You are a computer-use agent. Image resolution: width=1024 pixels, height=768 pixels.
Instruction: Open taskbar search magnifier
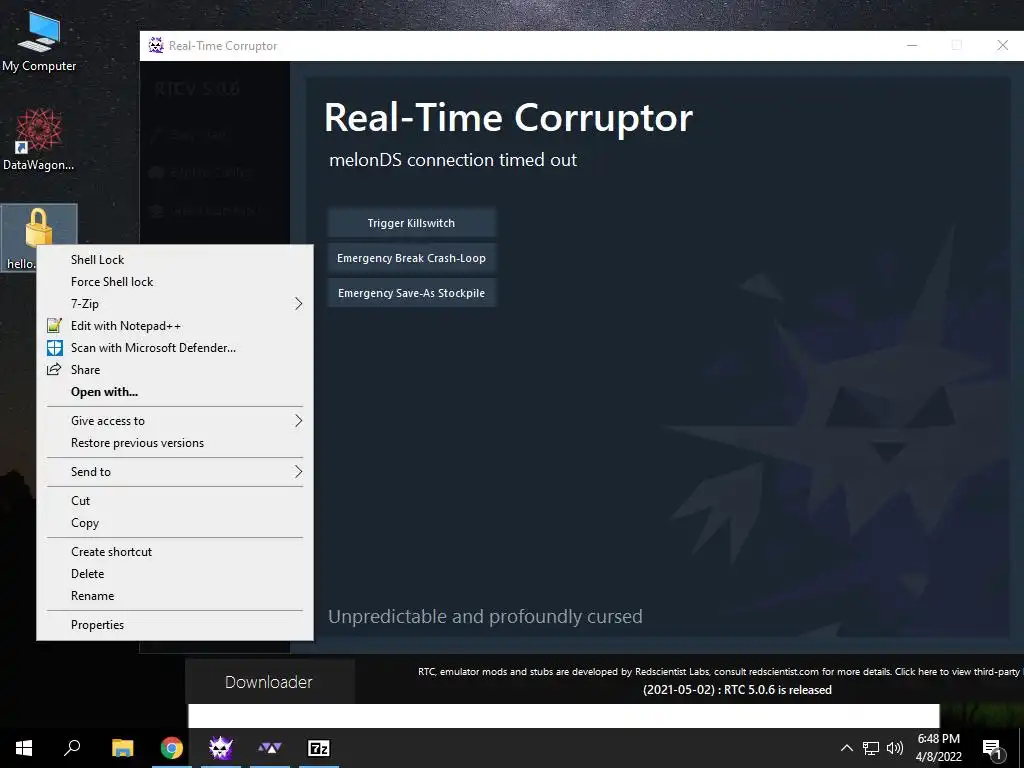(x=72, y=748)
